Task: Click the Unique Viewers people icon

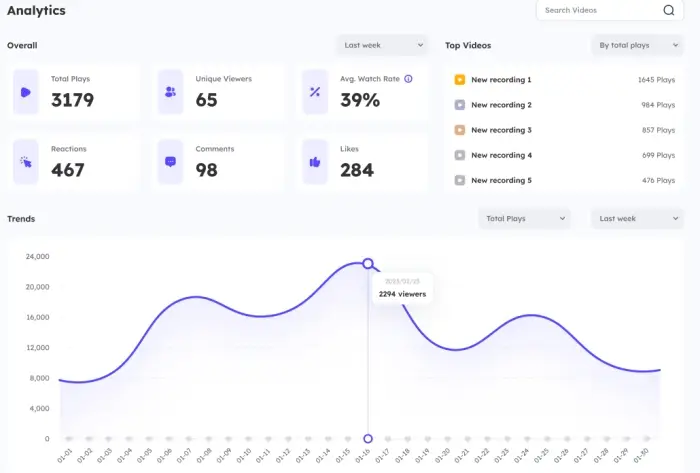Action: 170,92
